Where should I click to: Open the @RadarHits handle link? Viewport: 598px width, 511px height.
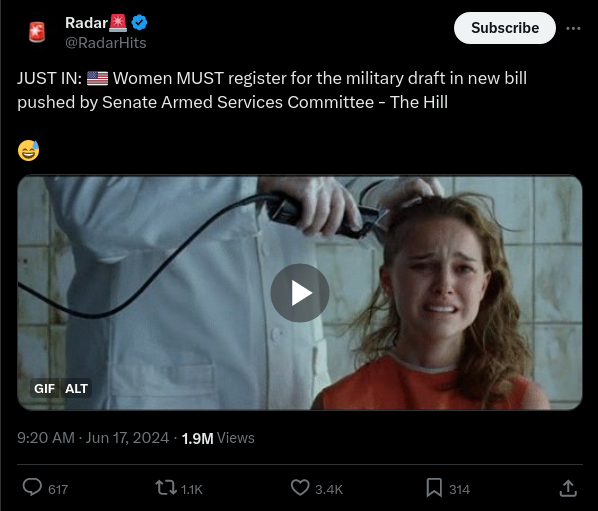pos(106,43)
